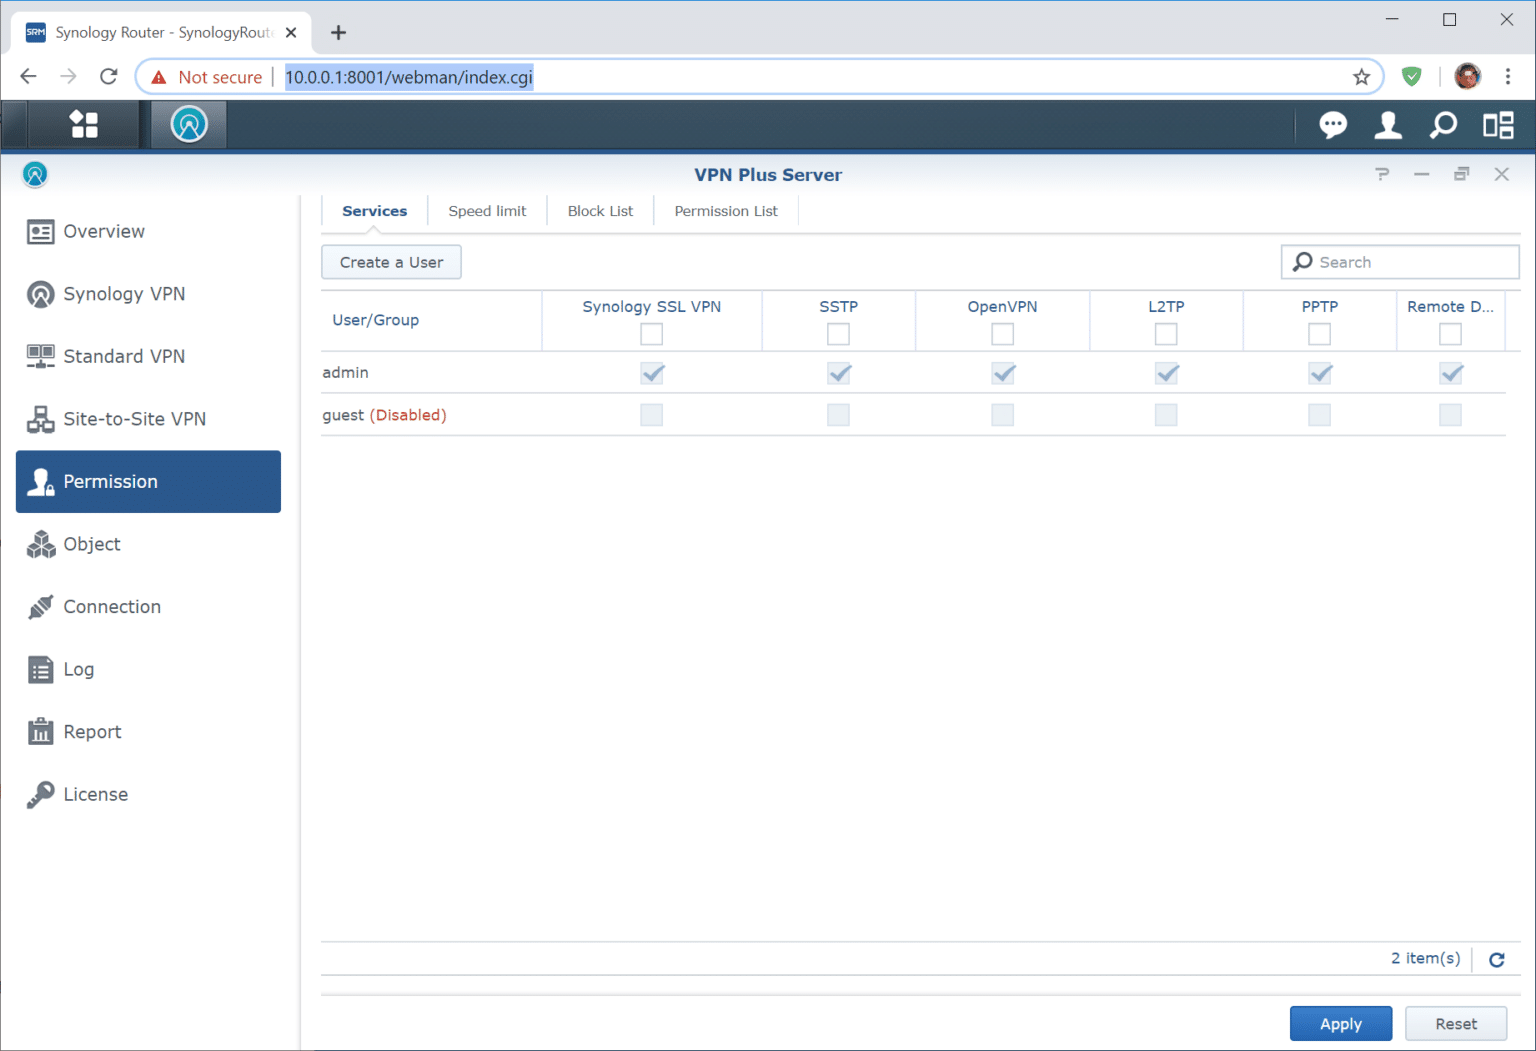1536x1051 pixels.
Task: Close the Synology Router browser tab
Action: [x=291, y=33]
